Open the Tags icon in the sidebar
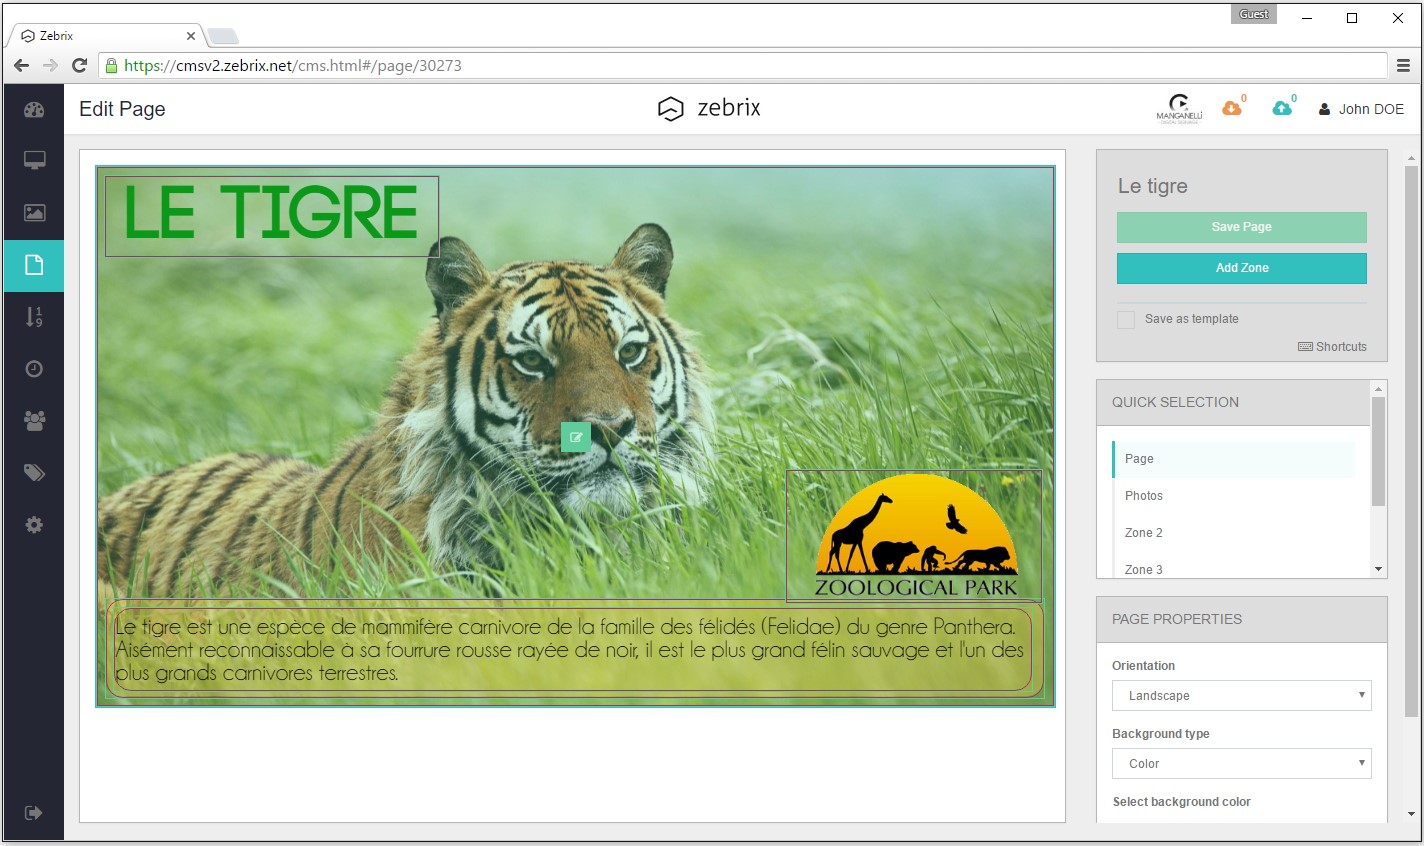This screenshot has height=846, width=1424. (33, 472)
